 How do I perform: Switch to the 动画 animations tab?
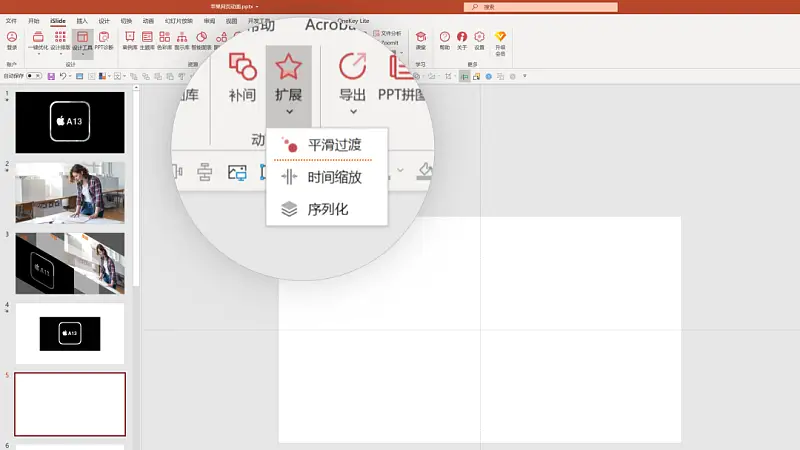(148, 21)
